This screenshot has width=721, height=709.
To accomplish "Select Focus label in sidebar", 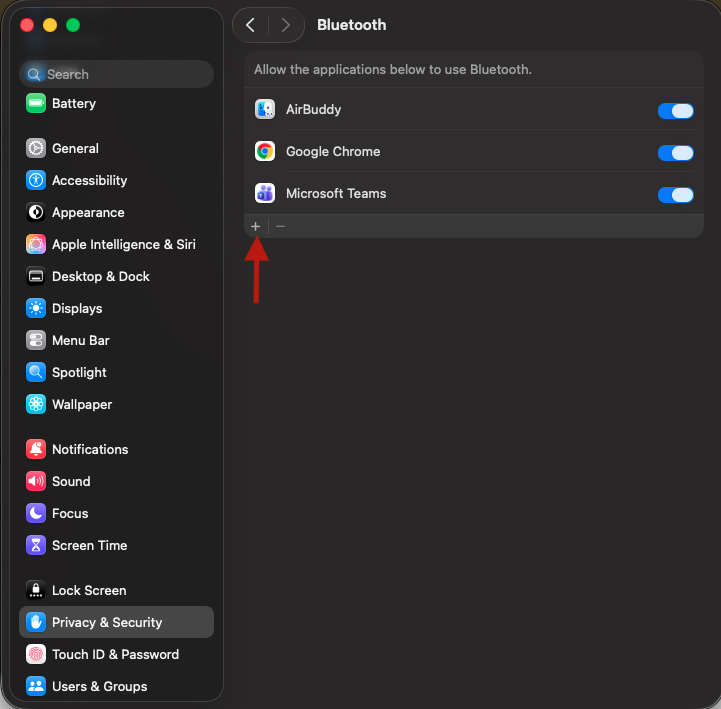I will tap(70, 513).
